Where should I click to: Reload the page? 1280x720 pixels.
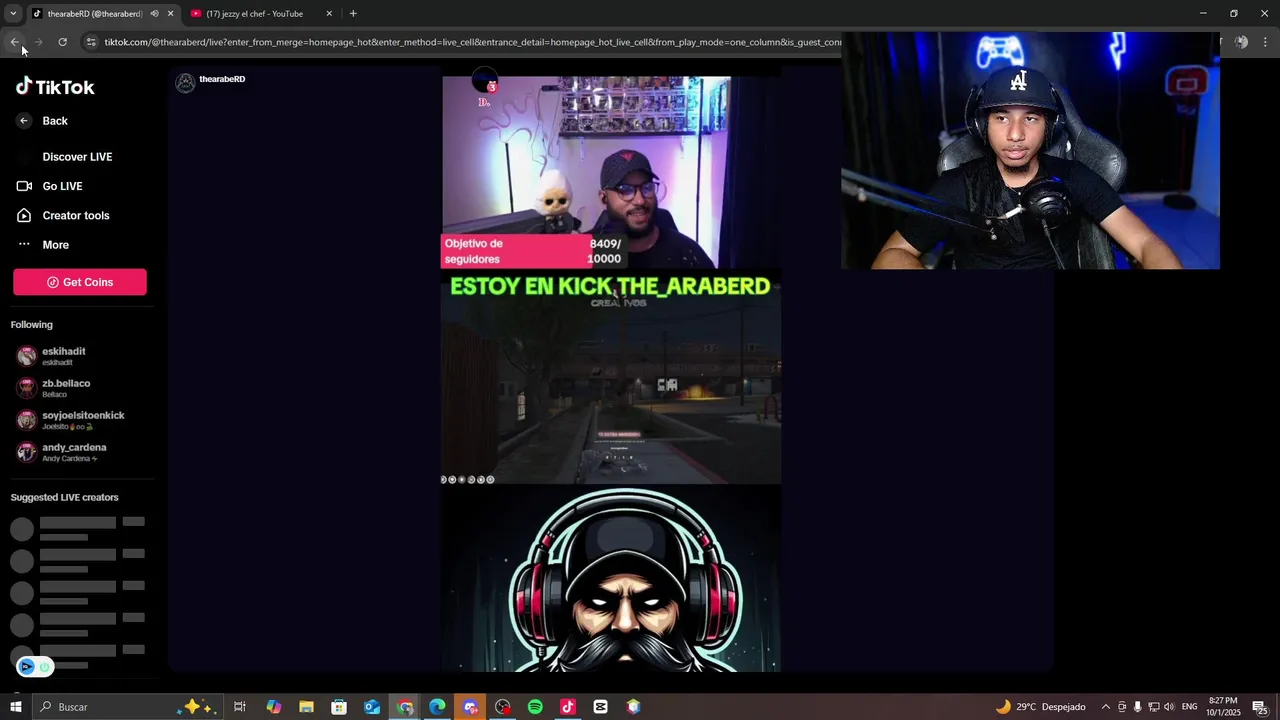pos(62,42)
